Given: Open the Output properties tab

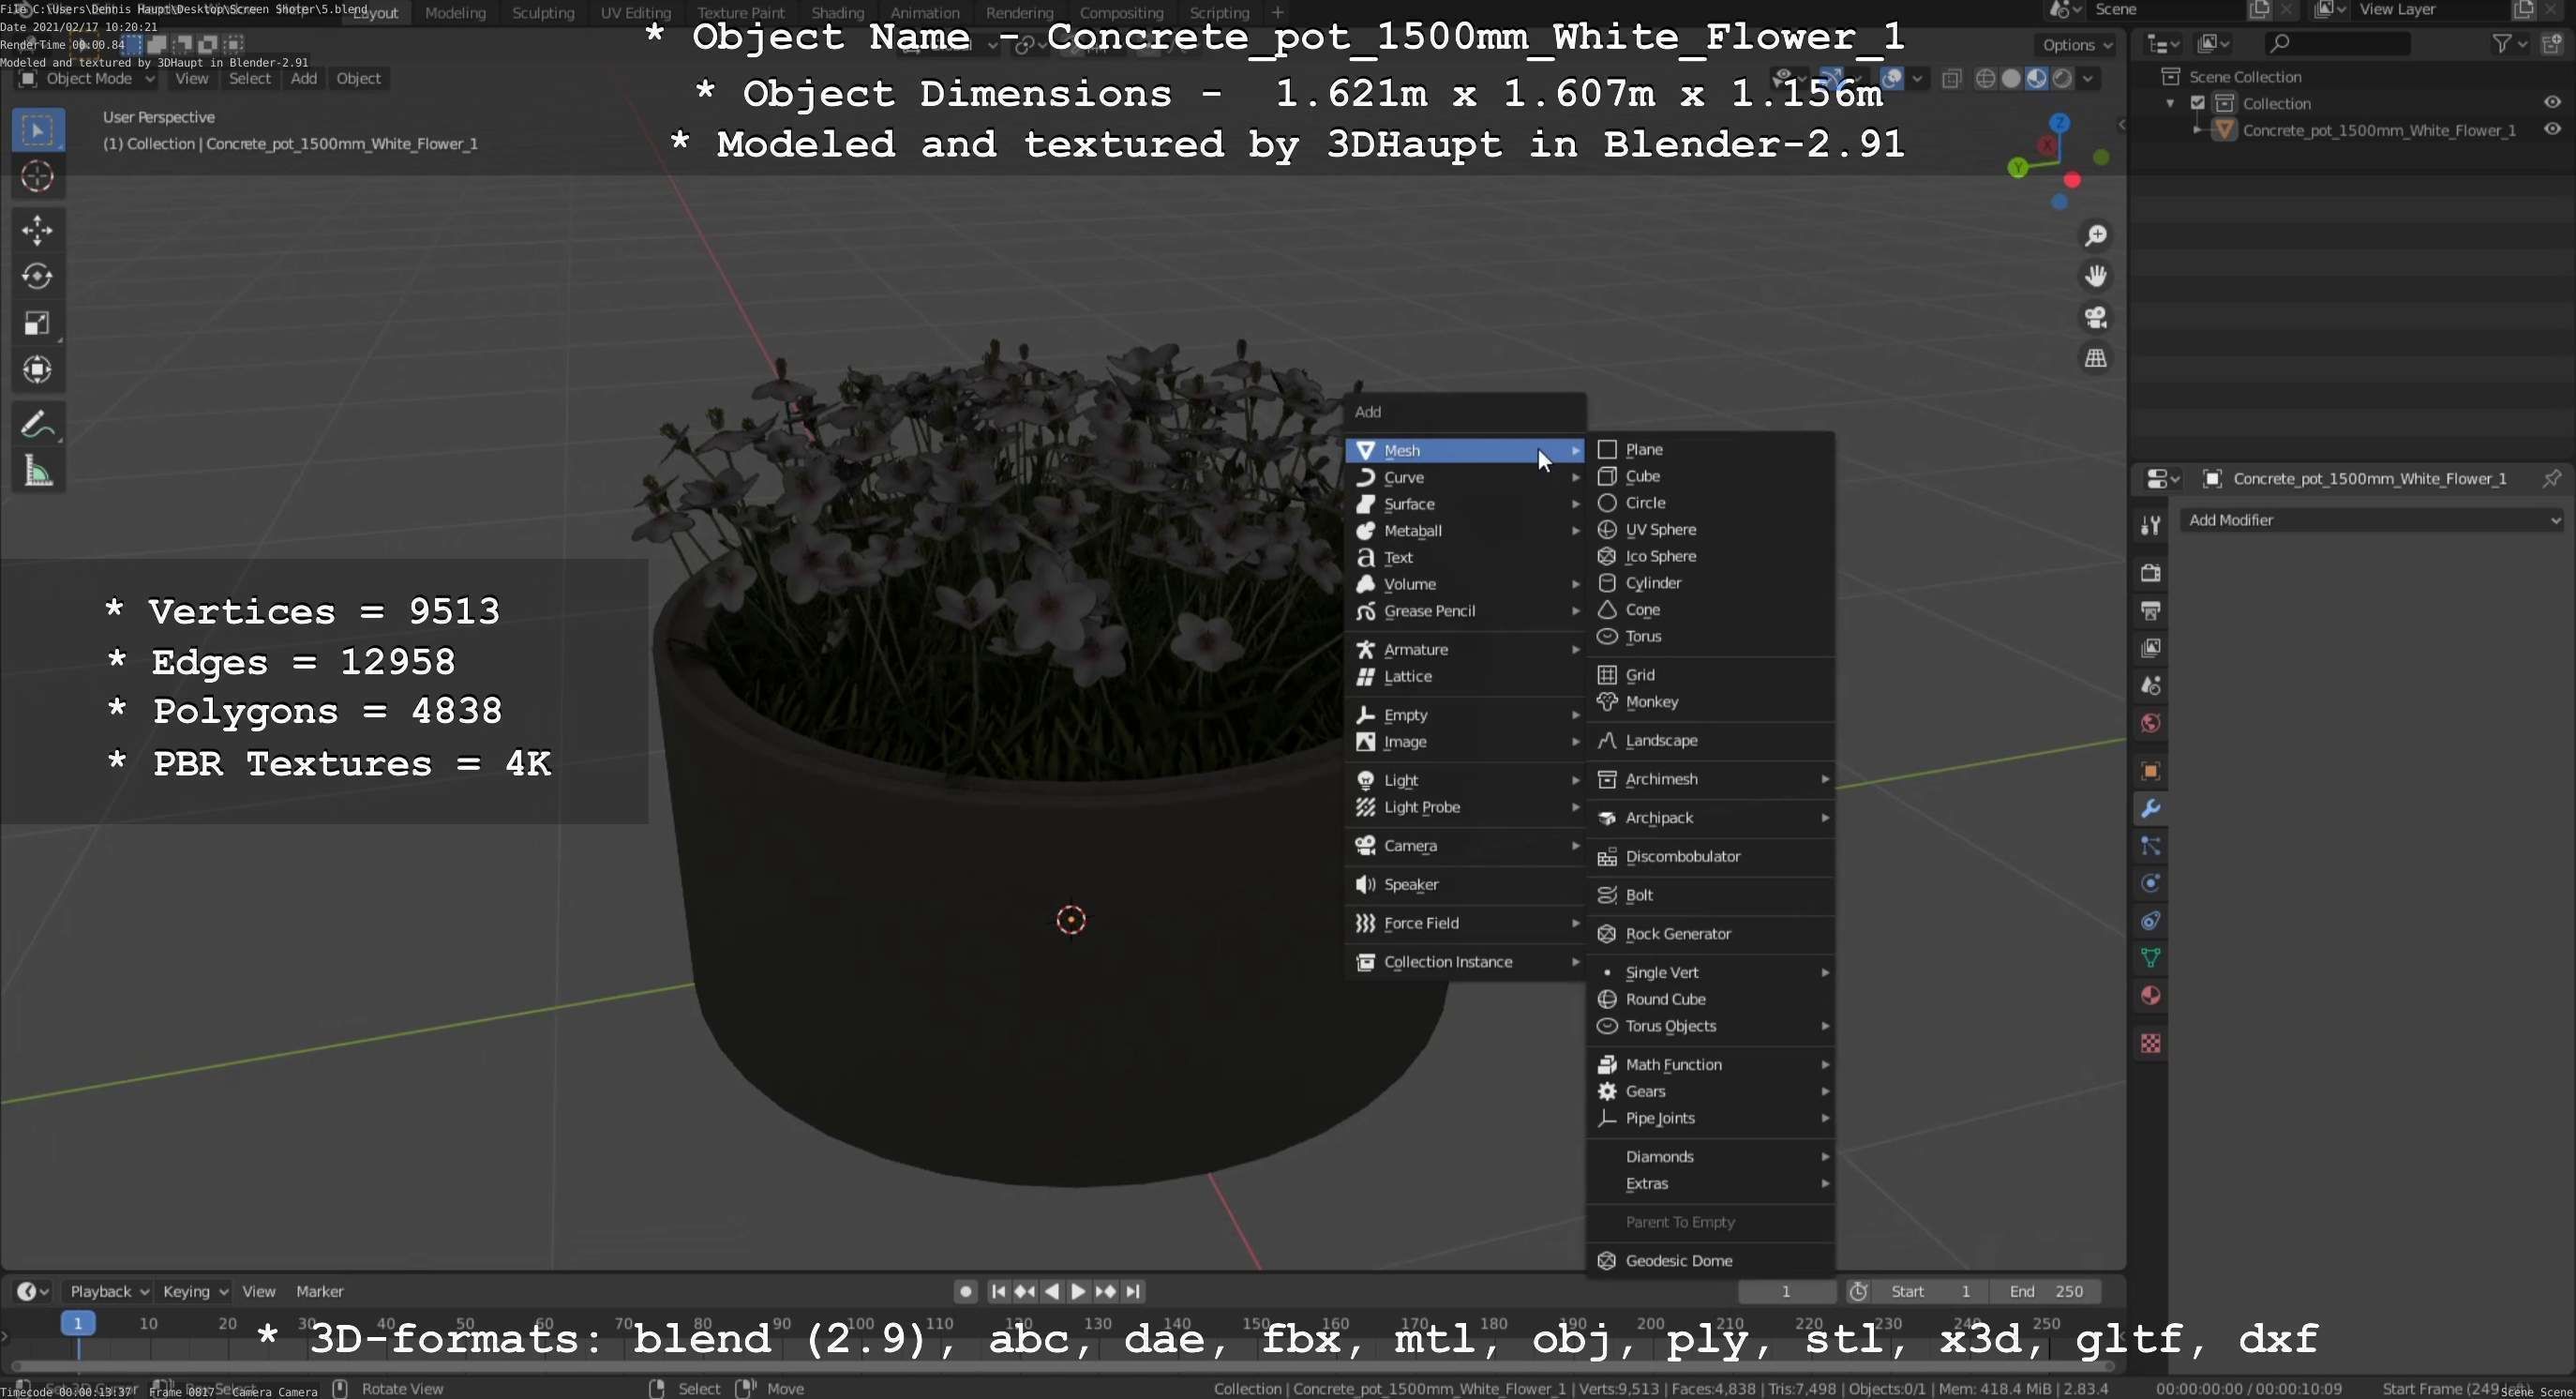Looking at the screenshot, I should coord(2150,611).
